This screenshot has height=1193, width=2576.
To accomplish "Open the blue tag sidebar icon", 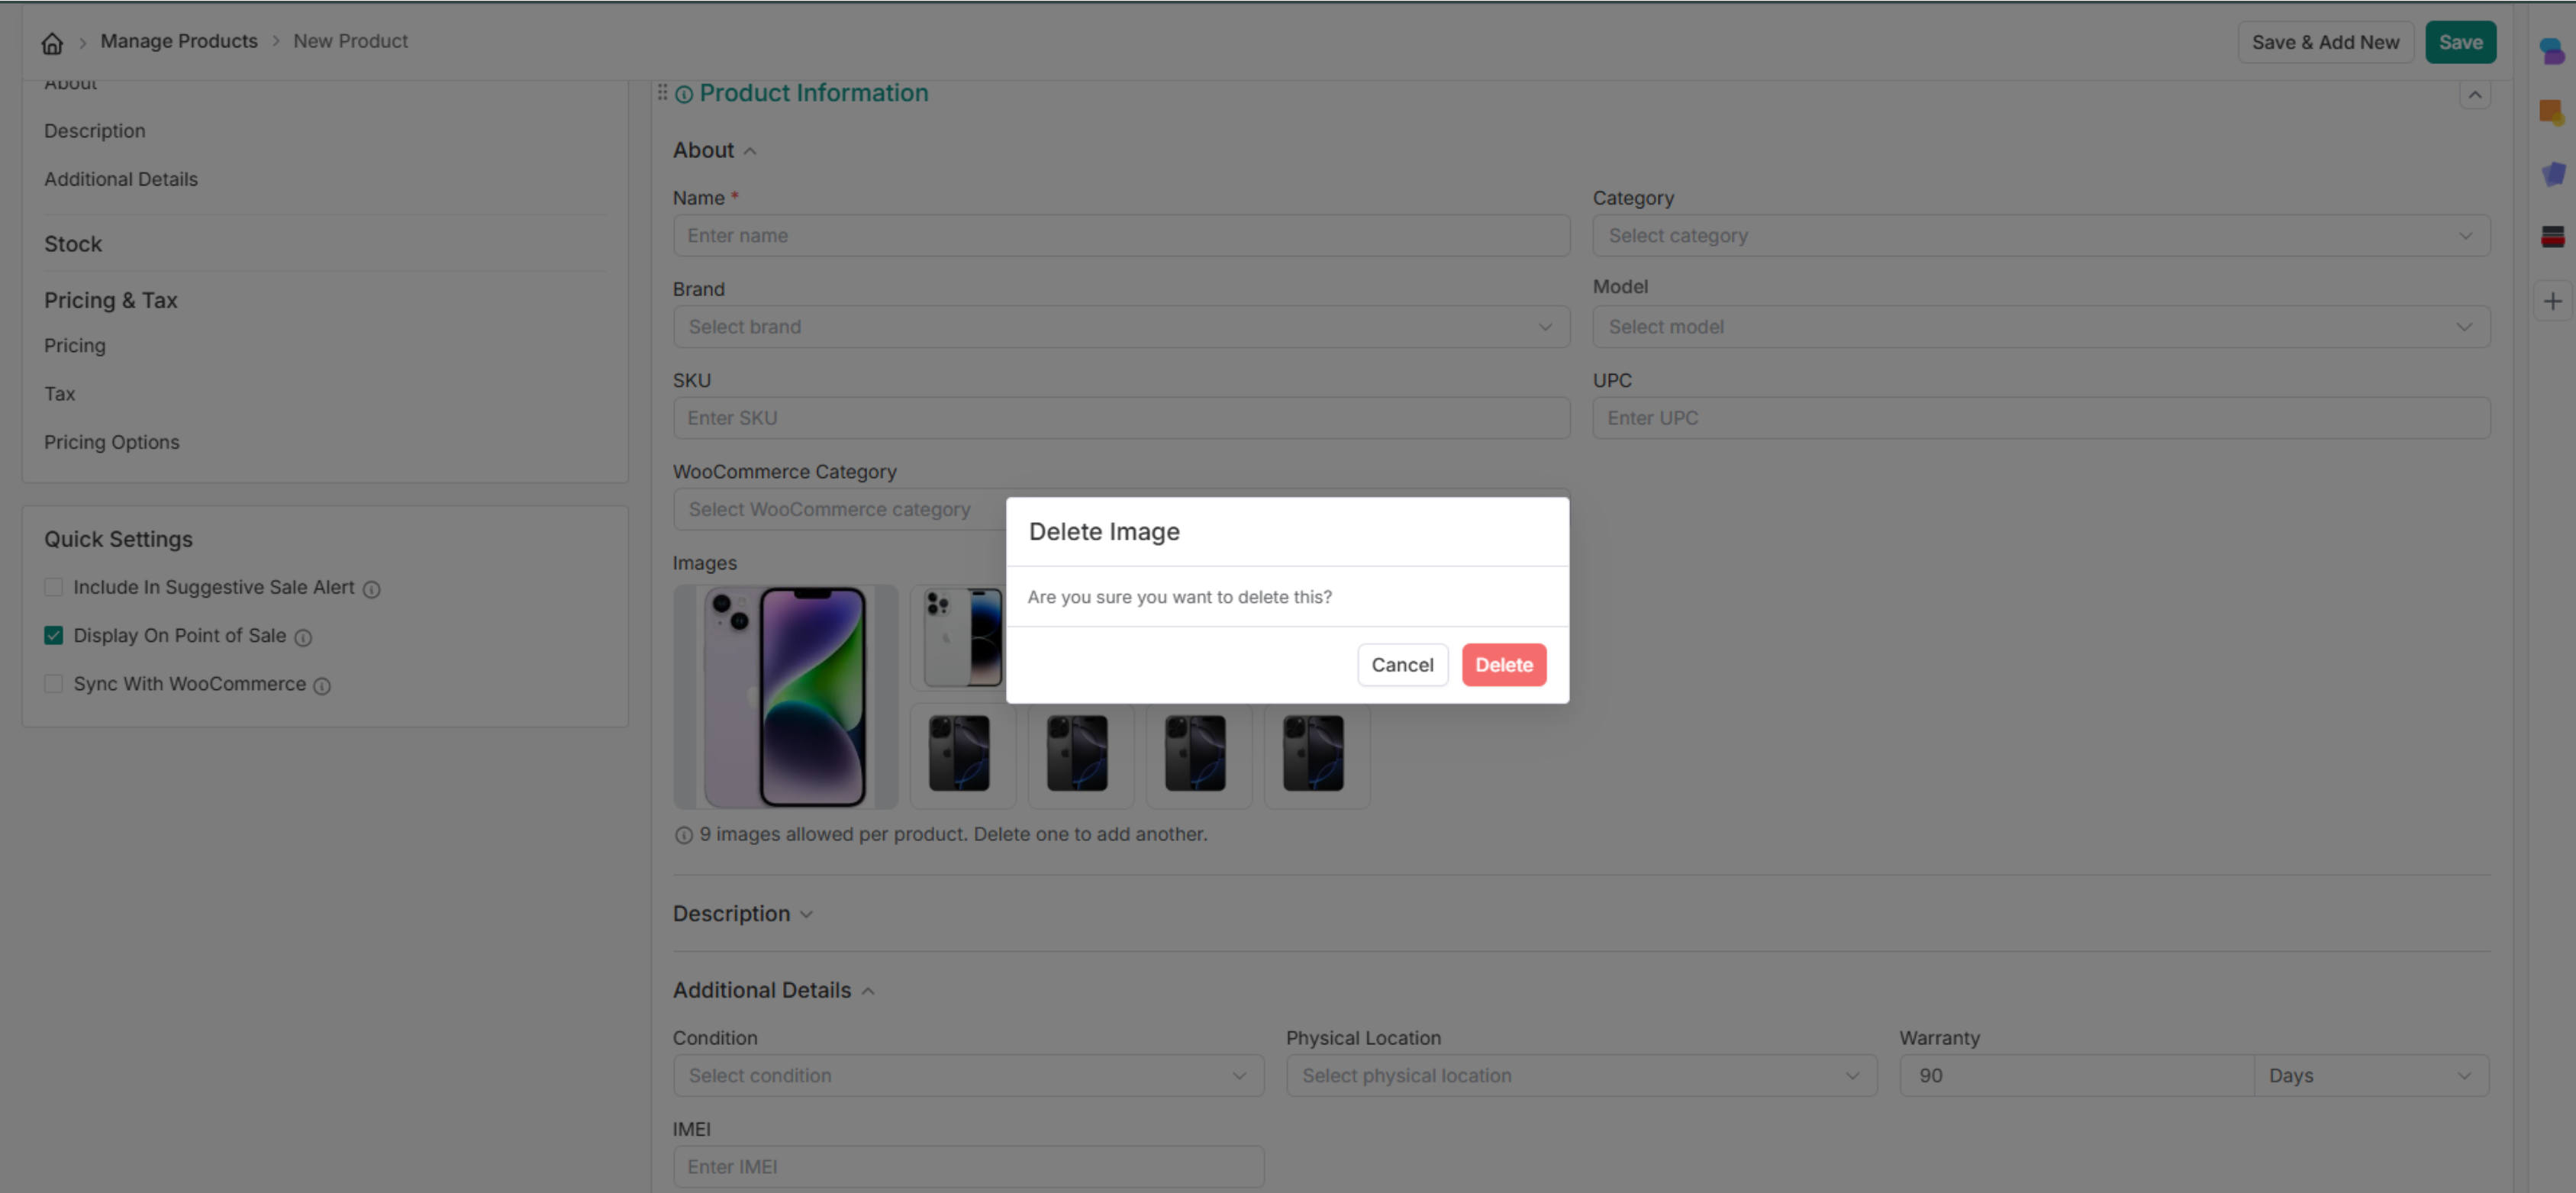I will click(2552, 174).
